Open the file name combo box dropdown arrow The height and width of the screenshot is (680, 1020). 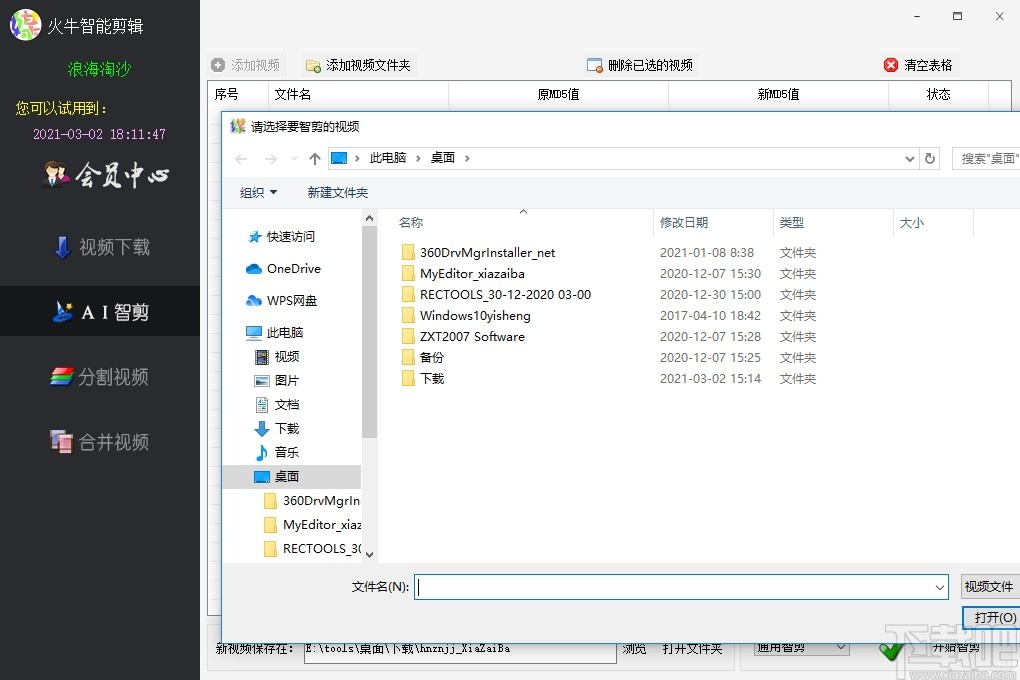point(938,588)
